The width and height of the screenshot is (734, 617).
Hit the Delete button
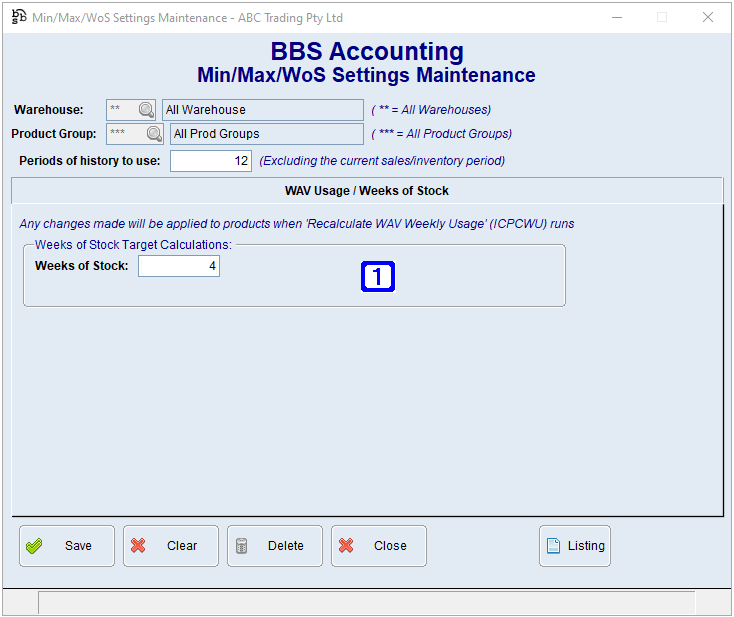coord(275,546)
